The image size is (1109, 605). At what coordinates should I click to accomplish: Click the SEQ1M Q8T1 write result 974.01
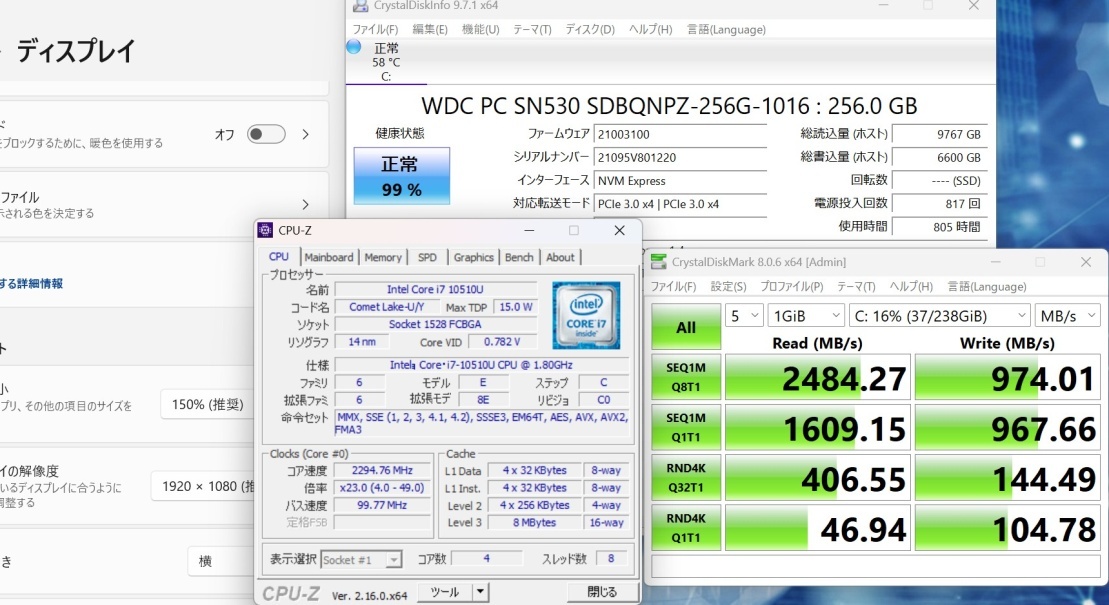coord(1008,378)
